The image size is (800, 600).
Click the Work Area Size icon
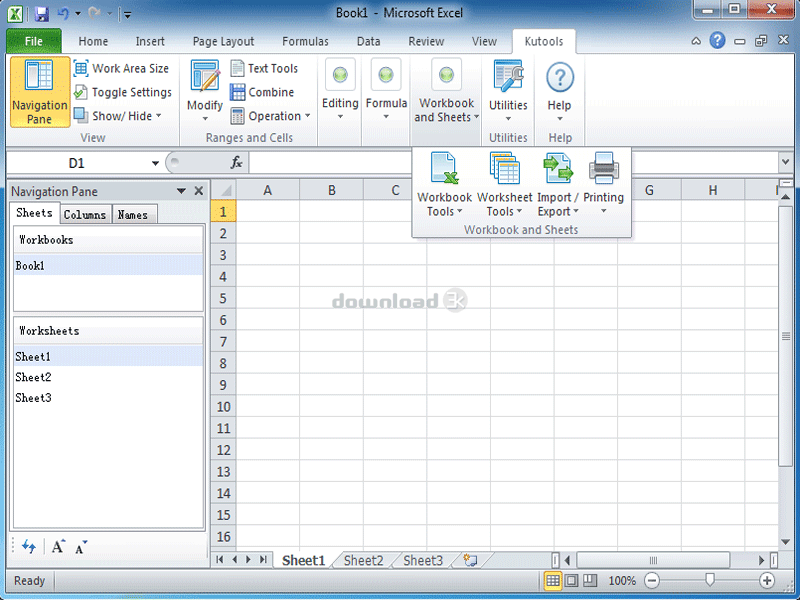(81, 68)
